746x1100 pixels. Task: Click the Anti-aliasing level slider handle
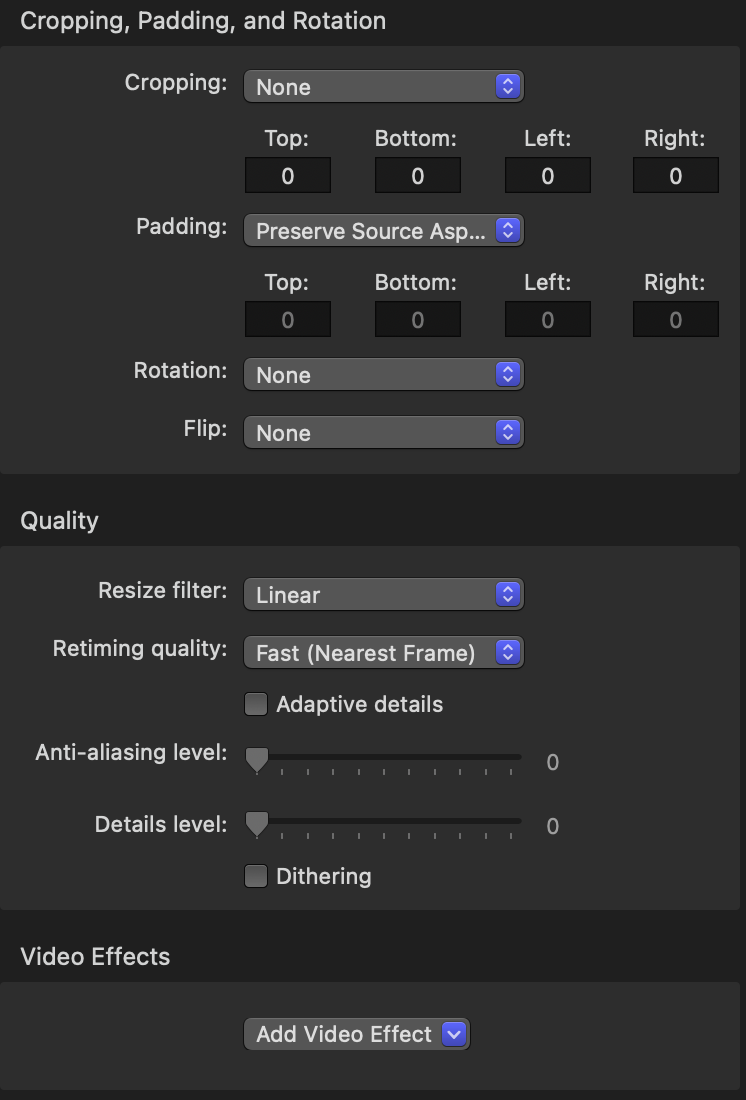click(258, 760)
